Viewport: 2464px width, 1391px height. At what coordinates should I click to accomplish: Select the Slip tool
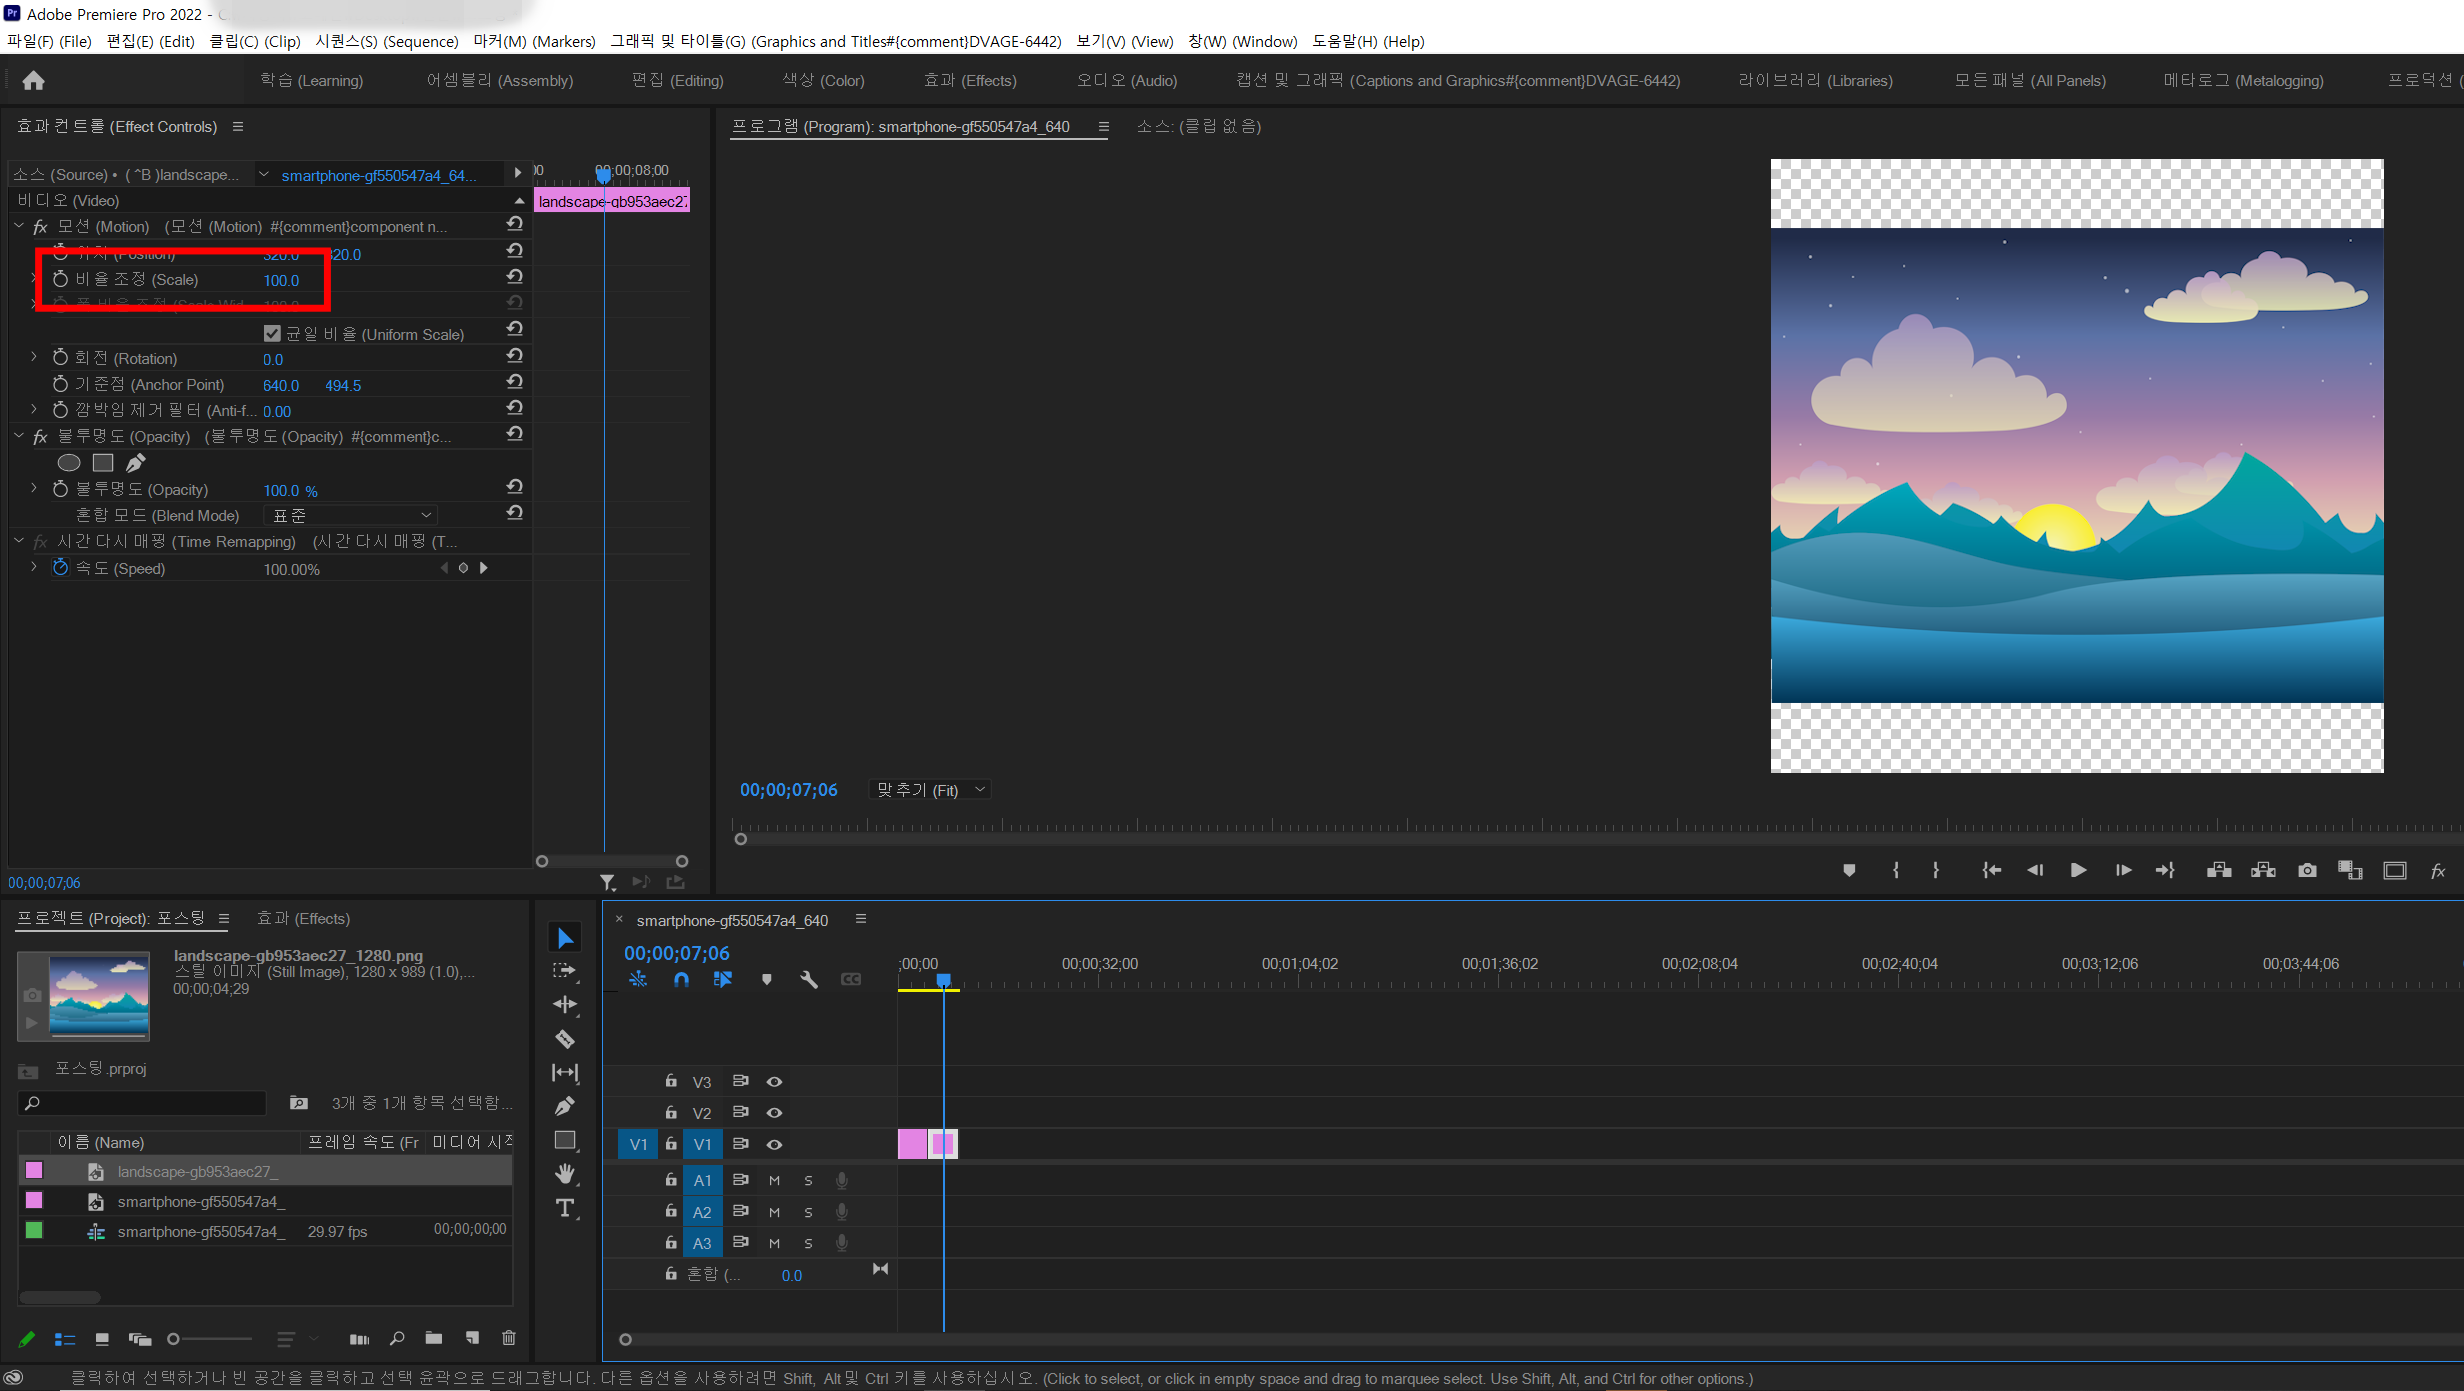pyautogui.click(x=565, y=1072)
